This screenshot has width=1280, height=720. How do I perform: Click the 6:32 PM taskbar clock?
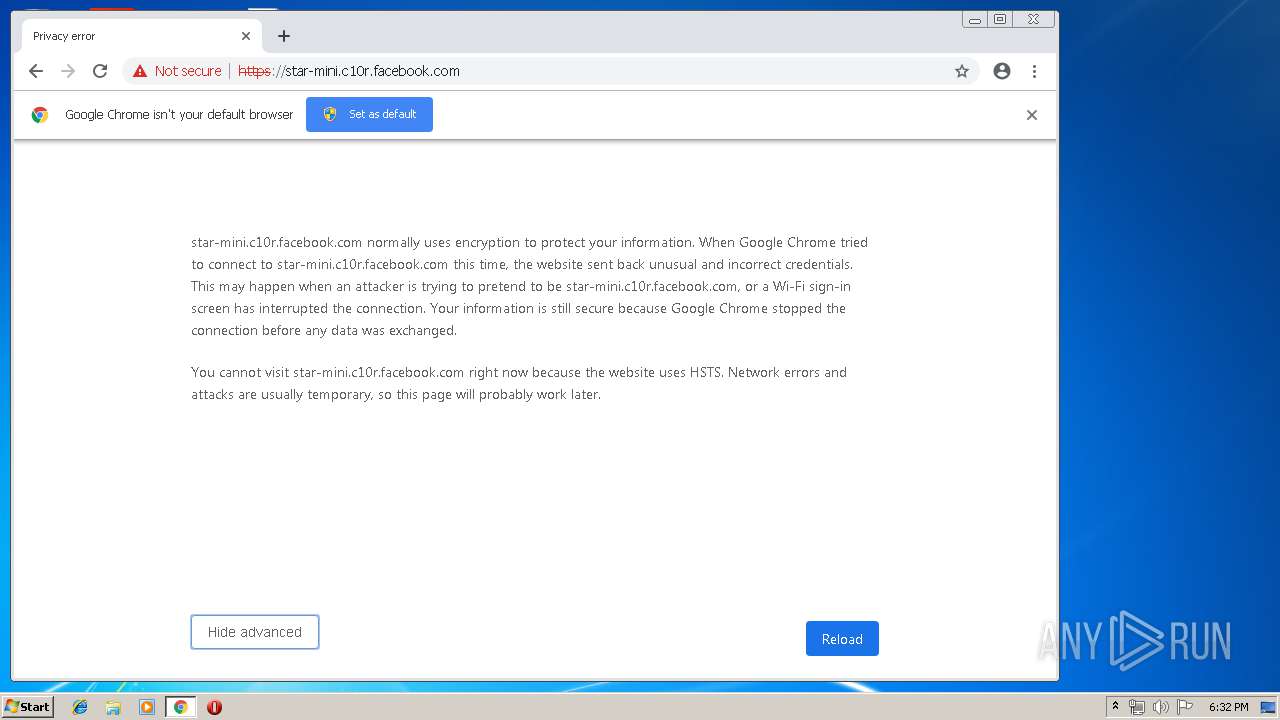[x=1228, y=707]
